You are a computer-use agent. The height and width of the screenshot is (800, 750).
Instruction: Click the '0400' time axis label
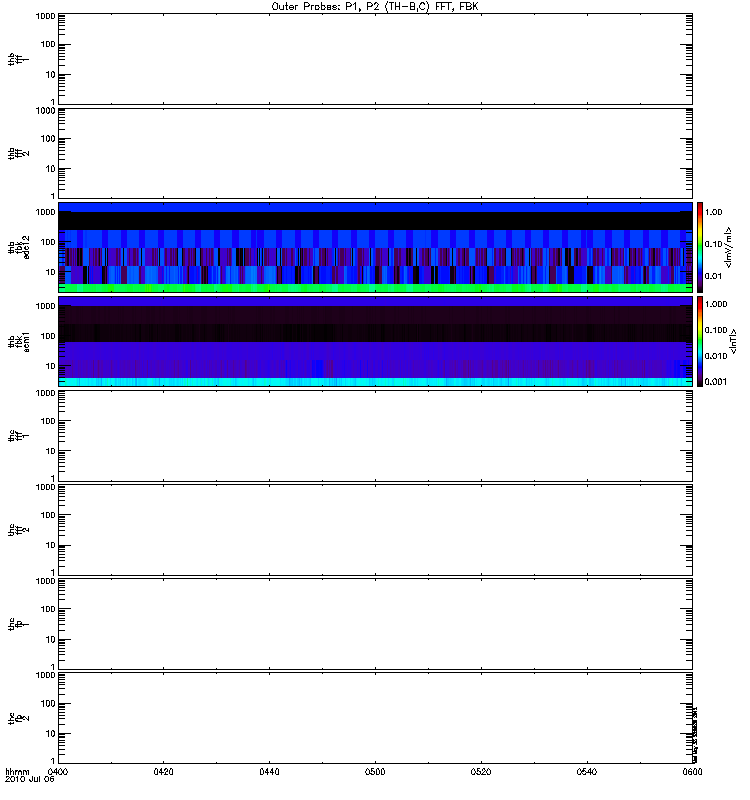tap(58, 771)
